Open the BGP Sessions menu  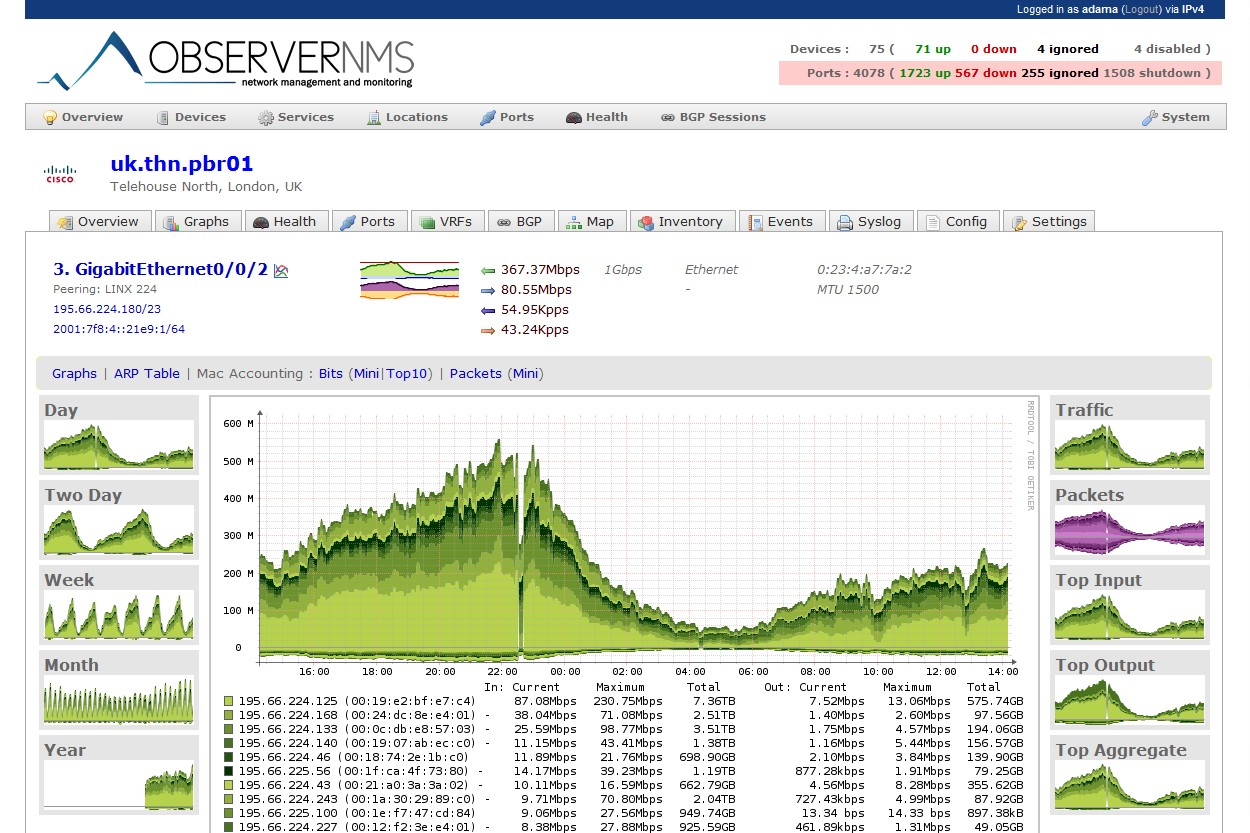pyautogui.click(x=713, y=117)
